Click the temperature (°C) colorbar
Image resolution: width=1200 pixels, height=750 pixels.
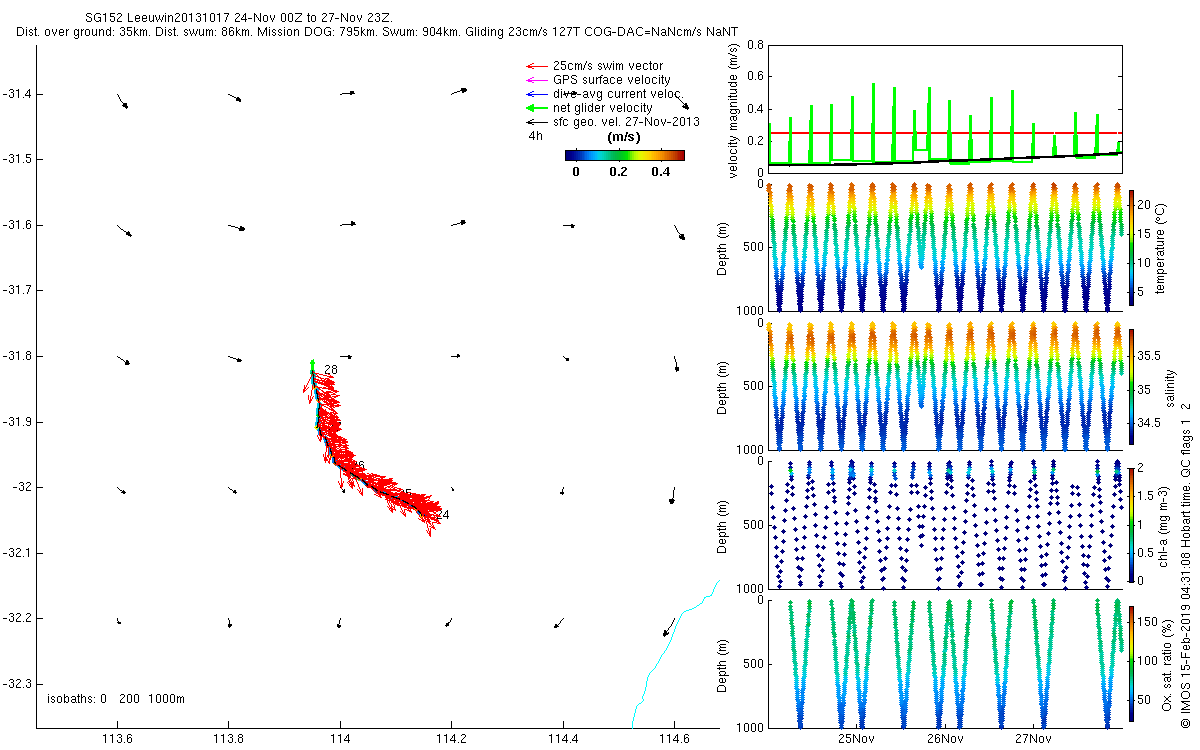(1131, 247)
